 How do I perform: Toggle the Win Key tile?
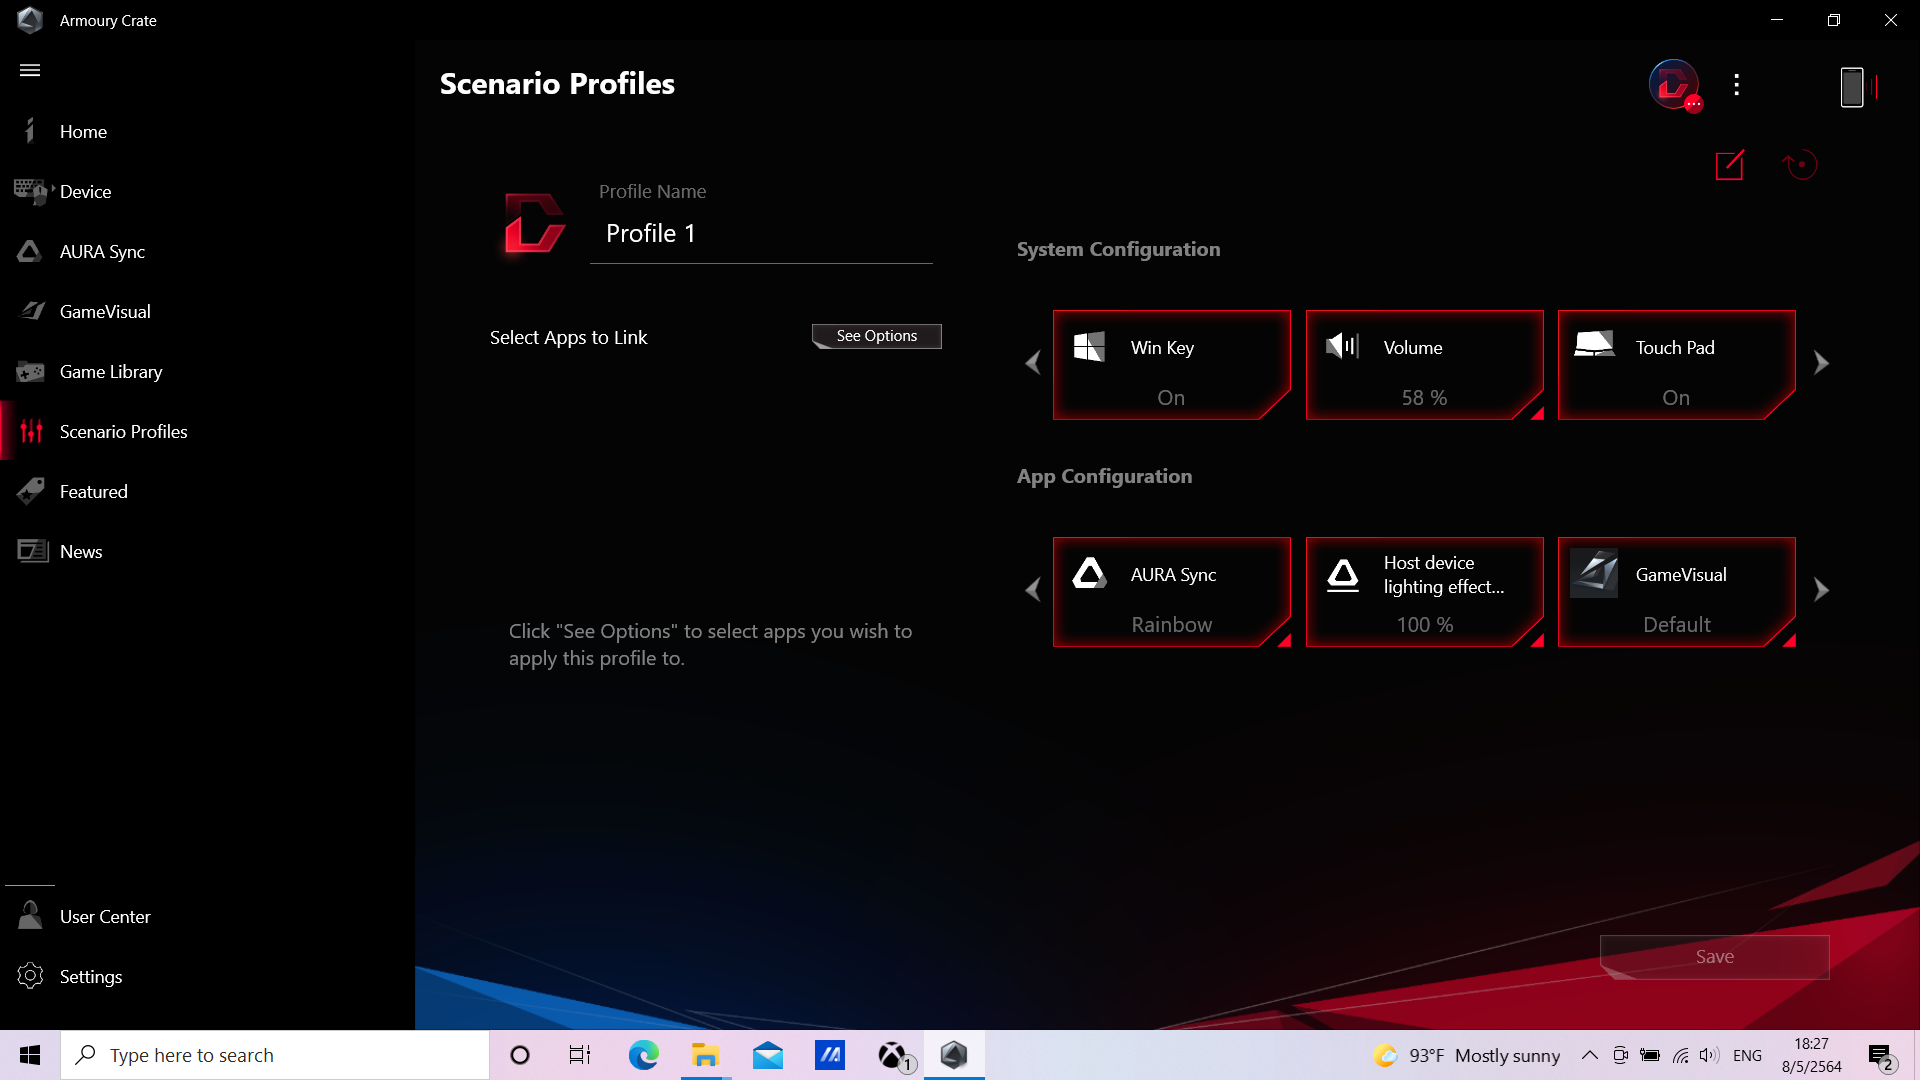[1171, 365]
